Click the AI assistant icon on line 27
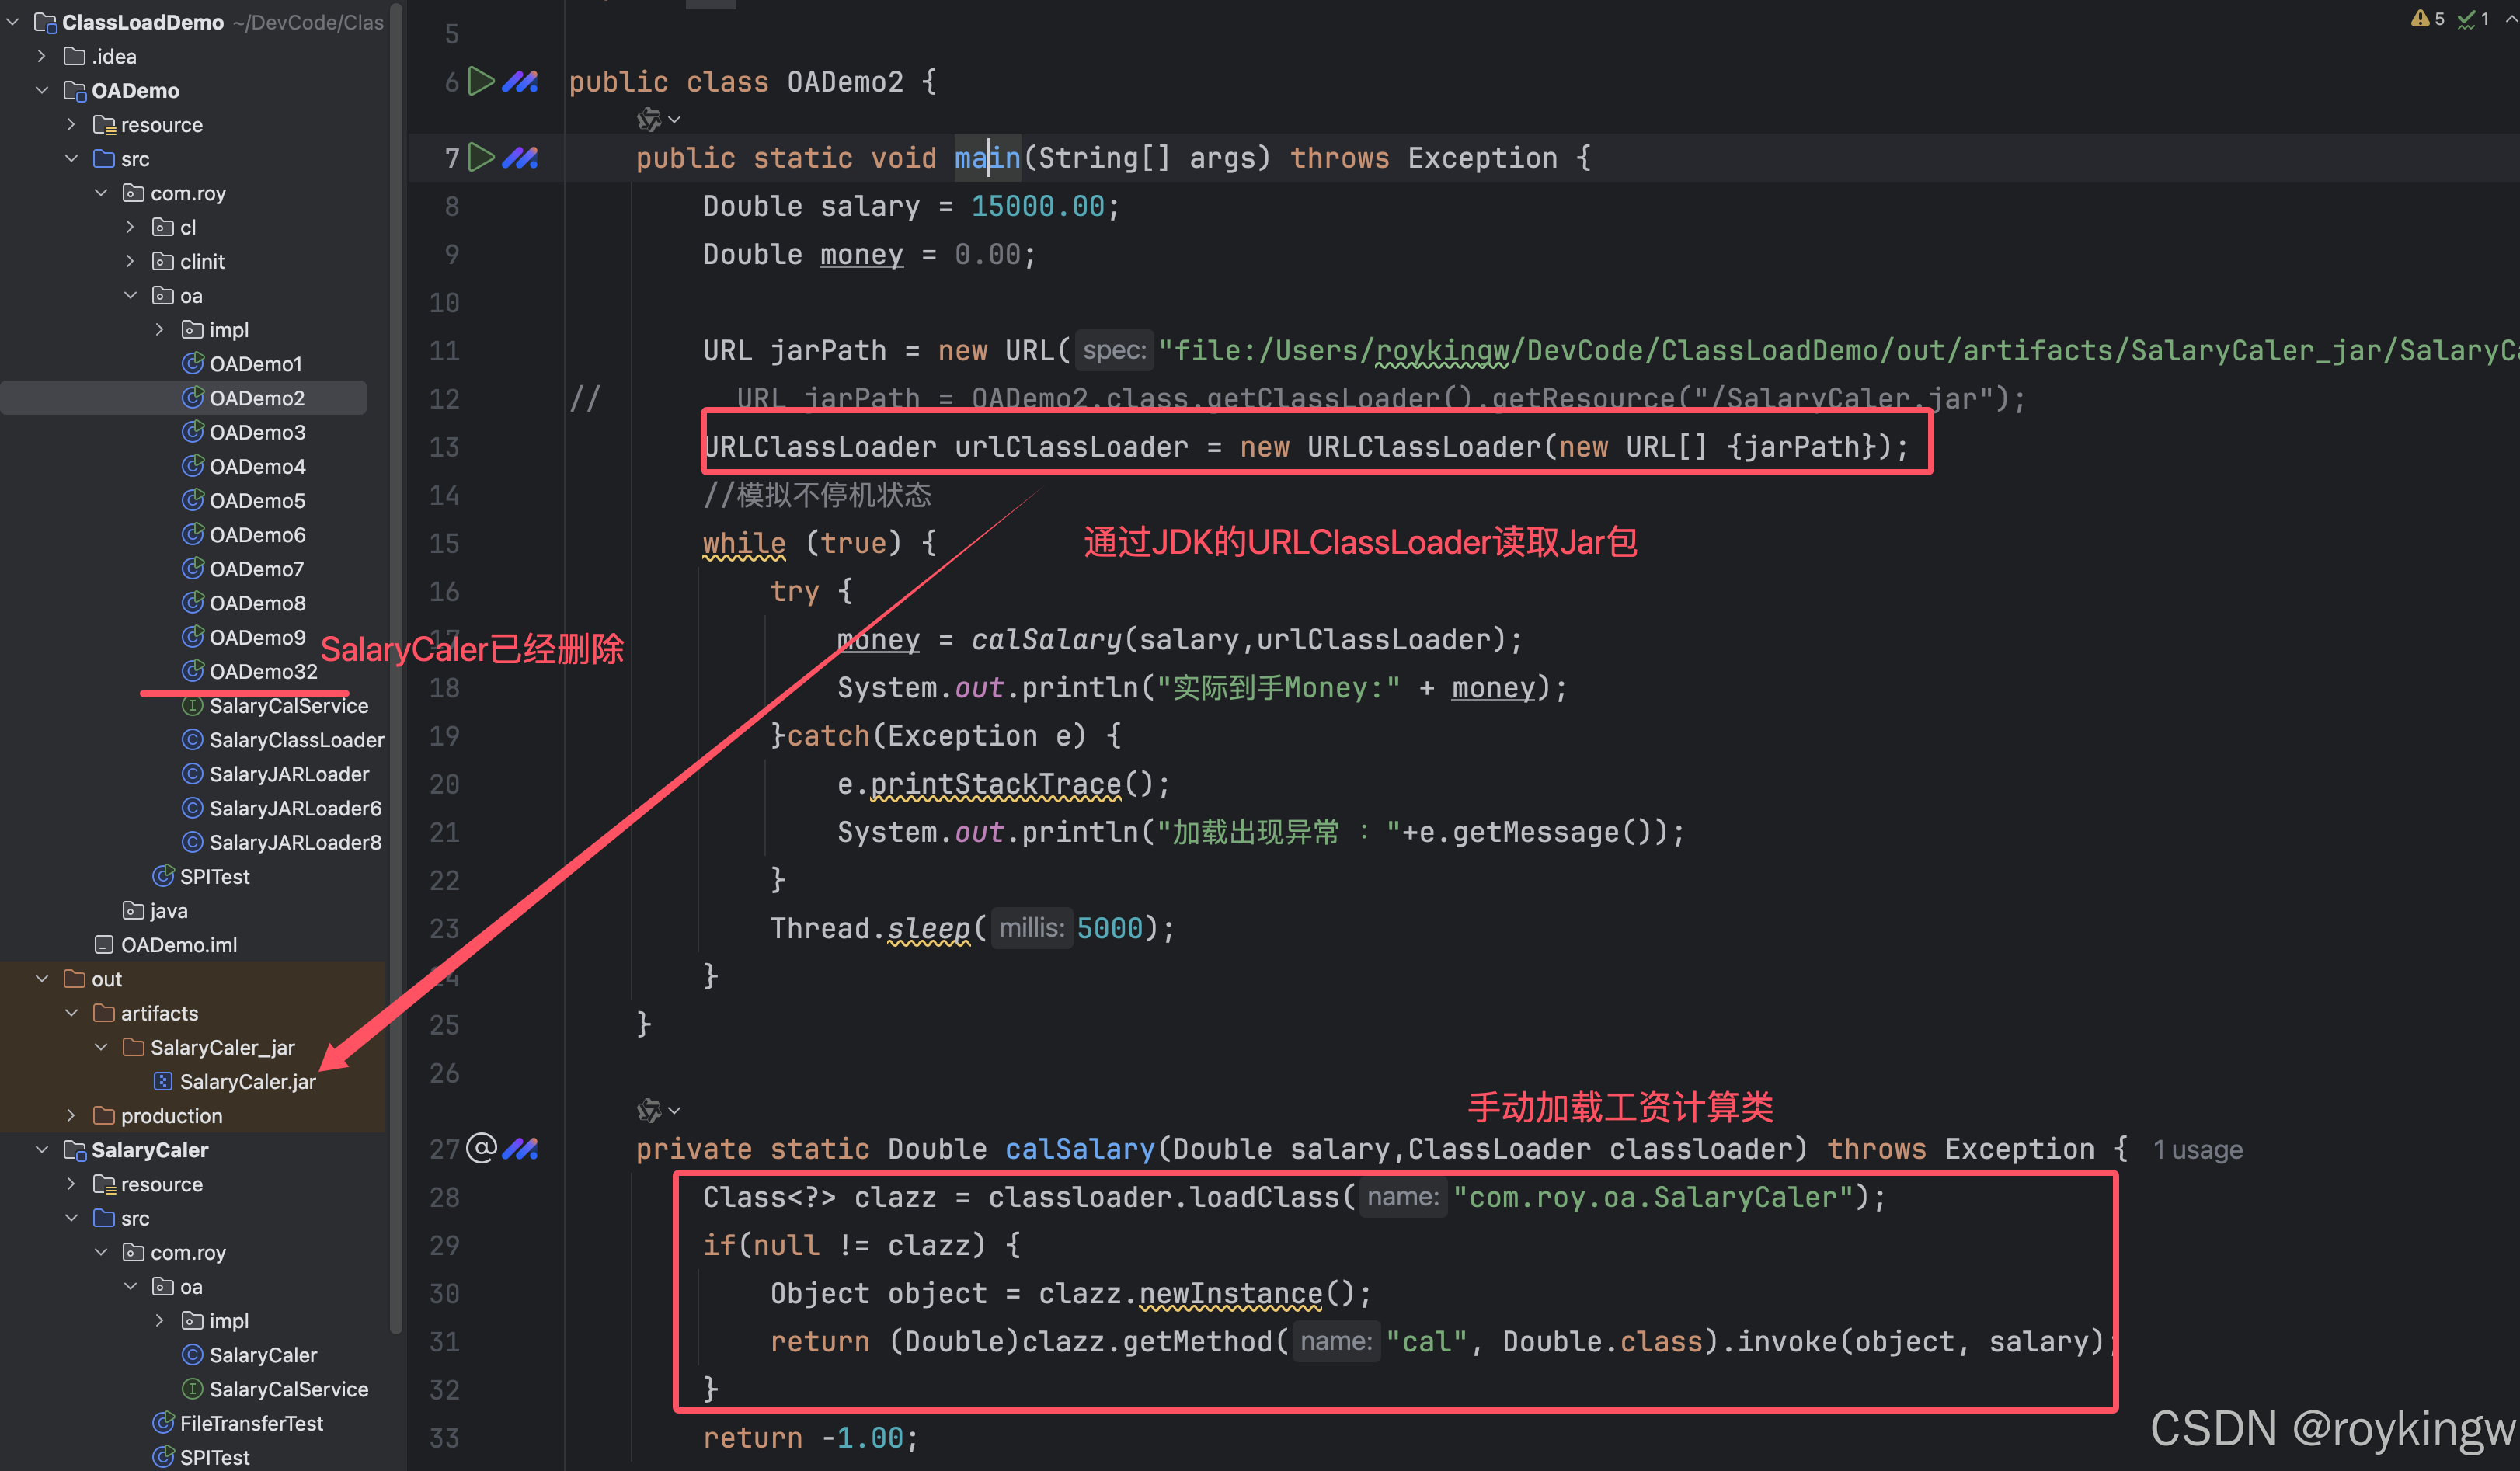2520x1471 pixels. tap(520, 1148)
